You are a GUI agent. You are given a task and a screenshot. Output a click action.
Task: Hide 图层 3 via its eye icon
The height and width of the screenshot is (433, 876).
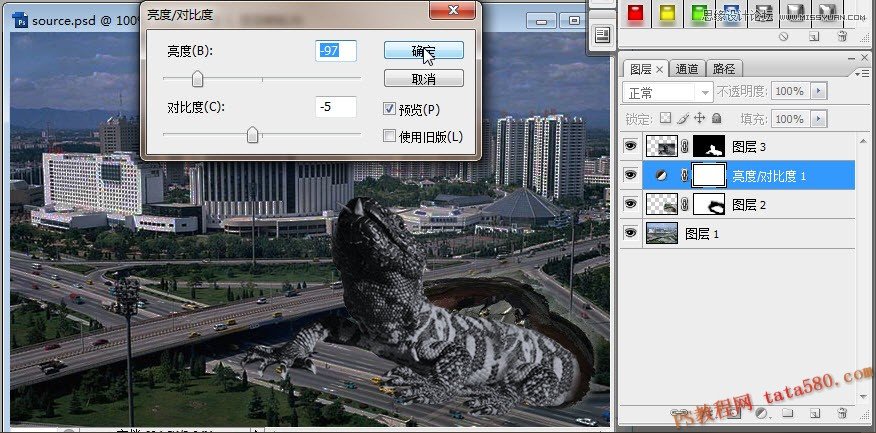point(631,146)
